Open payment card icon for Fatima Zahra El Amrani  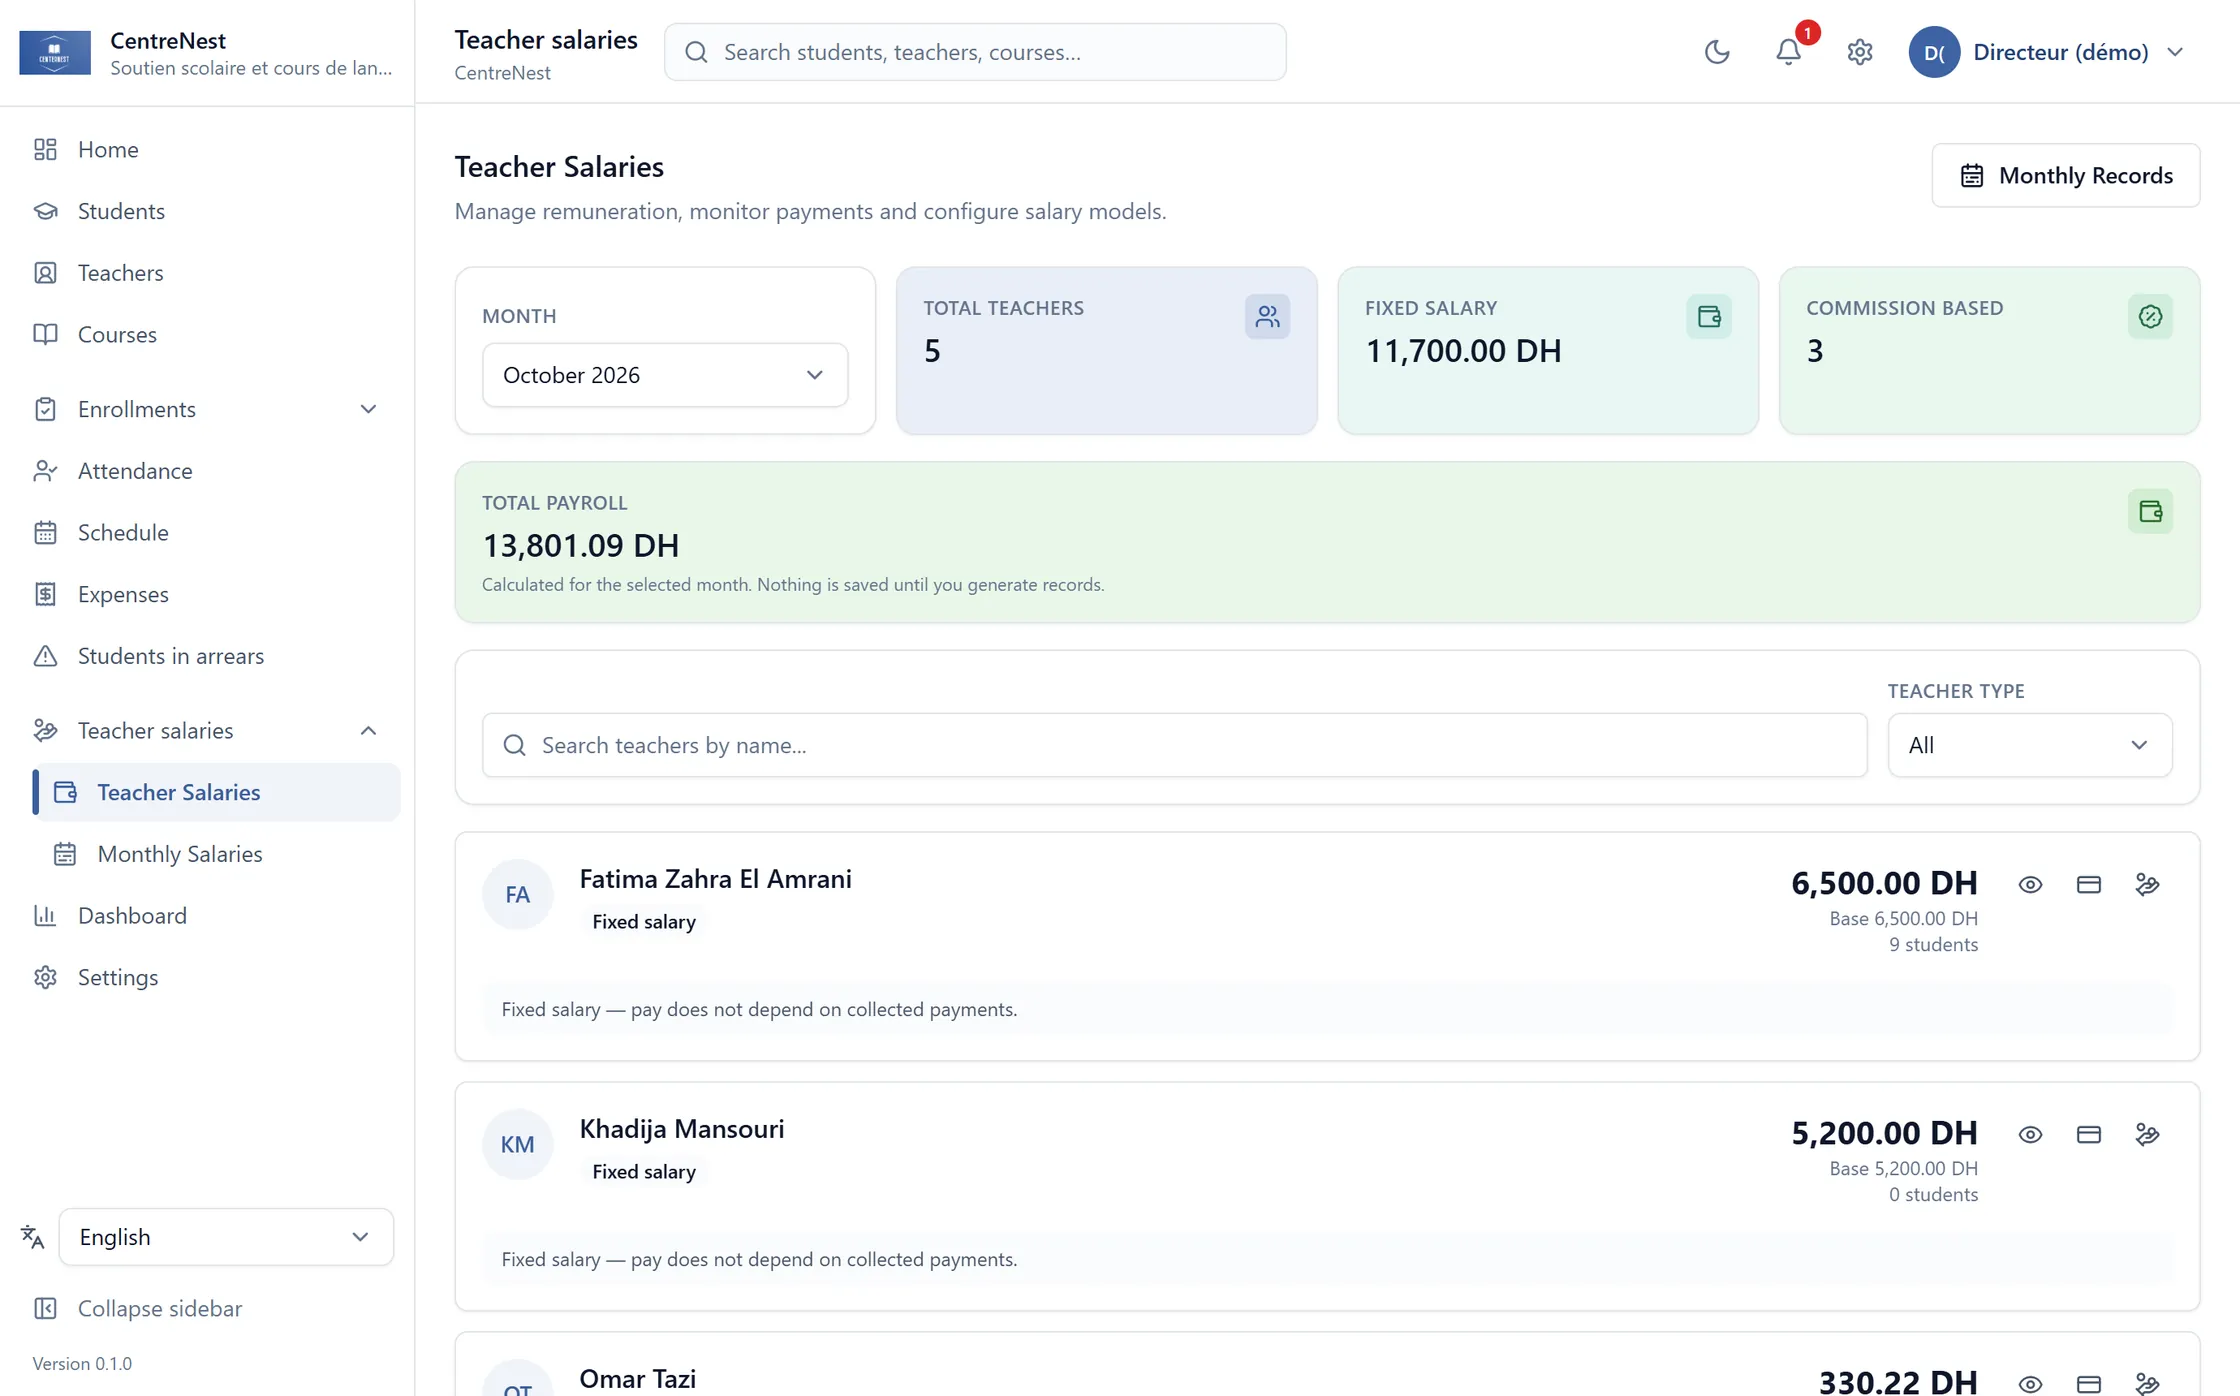pyautogui.click(x=2089, y=884)
